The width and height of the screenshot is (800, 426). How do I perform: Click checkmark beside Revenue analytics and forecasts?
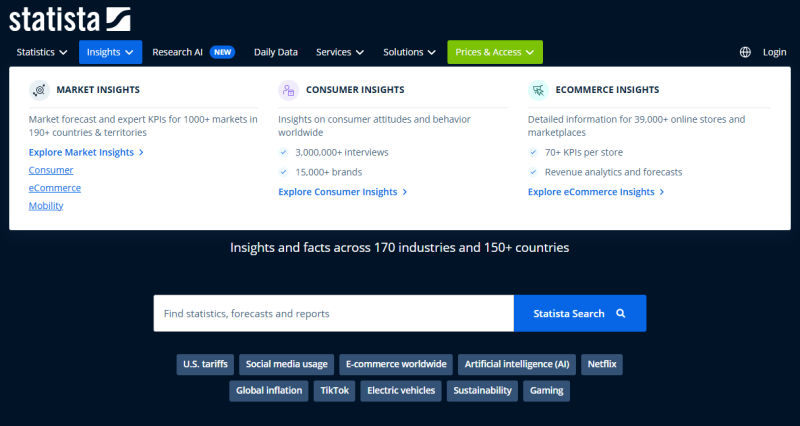[533, 172]
